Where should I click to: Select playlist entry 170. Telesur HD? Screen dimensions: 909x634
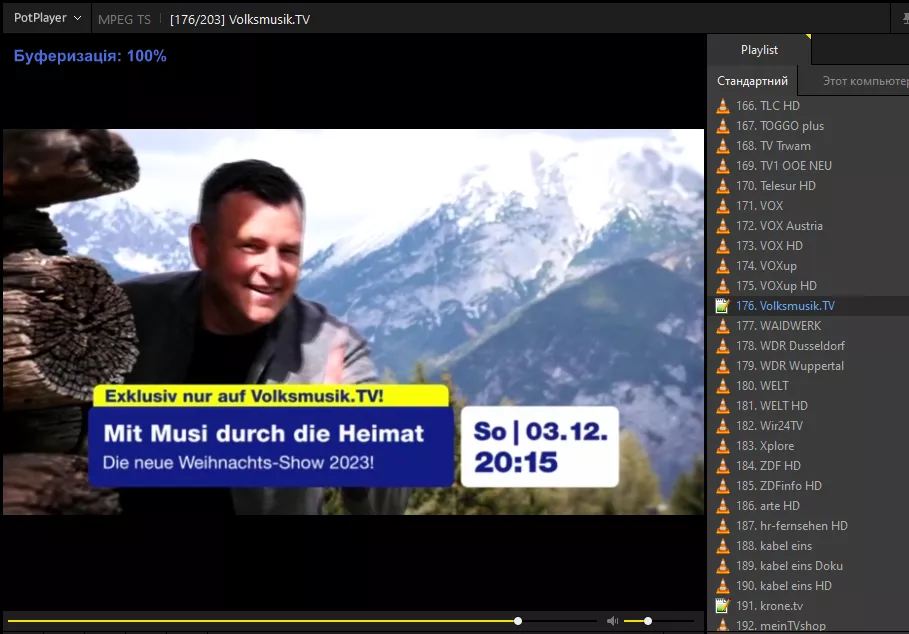tap(808, 185)
